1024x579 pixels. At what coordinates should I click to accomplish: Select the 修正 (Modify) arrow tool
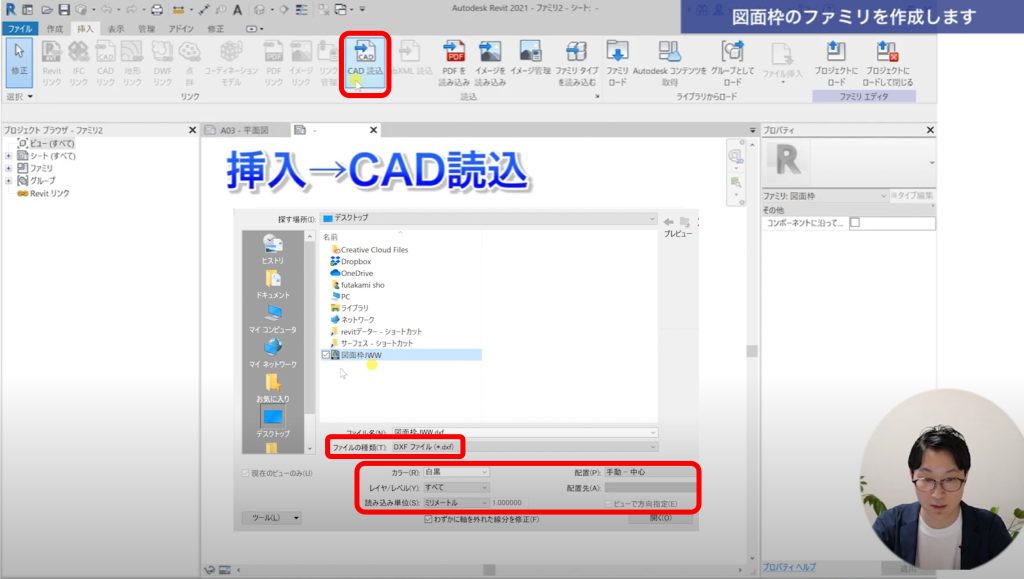(19, 58)
